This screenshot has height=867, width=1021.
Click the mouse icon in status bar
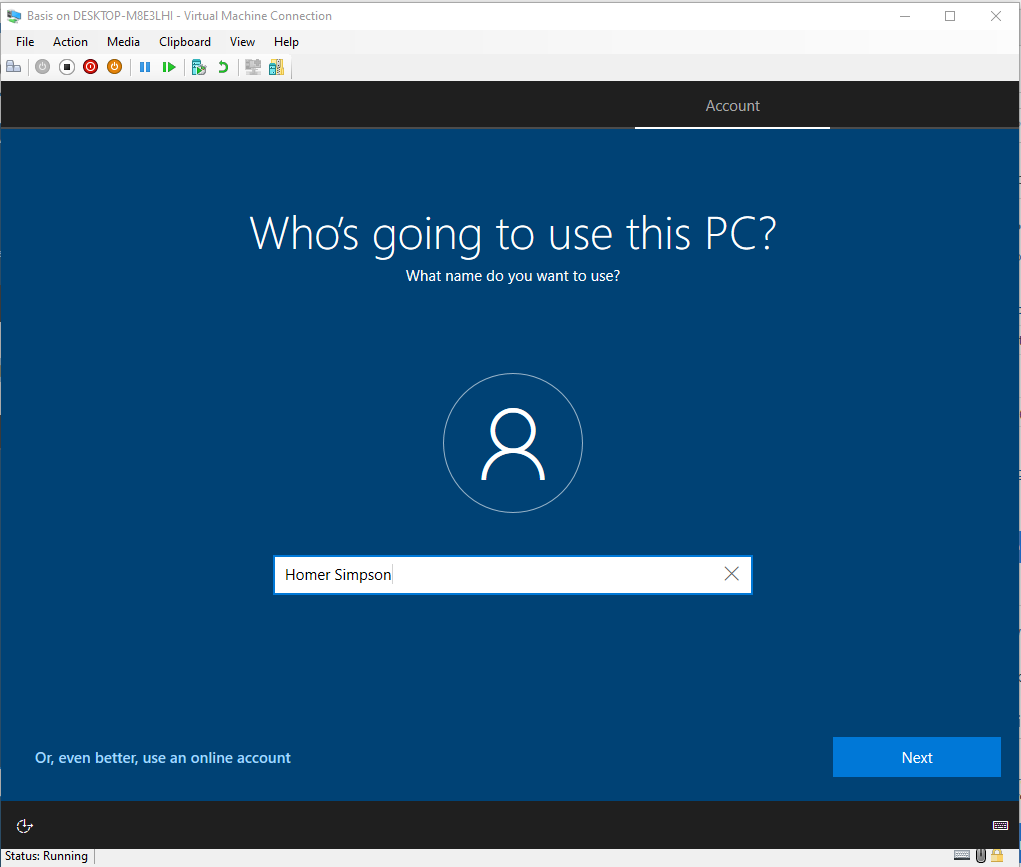coord(981,855)
